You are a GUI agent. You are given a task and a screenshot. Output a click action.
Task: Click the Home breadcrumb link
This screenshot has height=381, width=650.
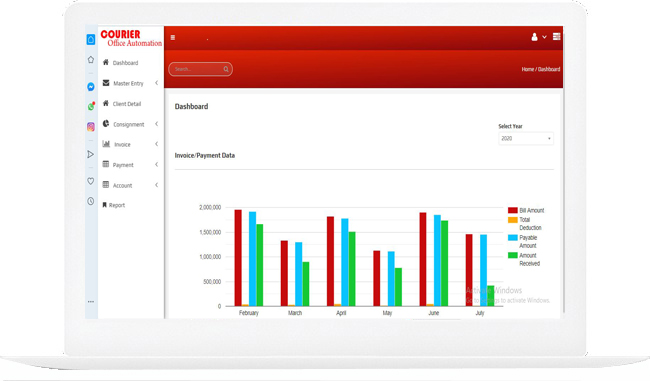click(527, 69)
